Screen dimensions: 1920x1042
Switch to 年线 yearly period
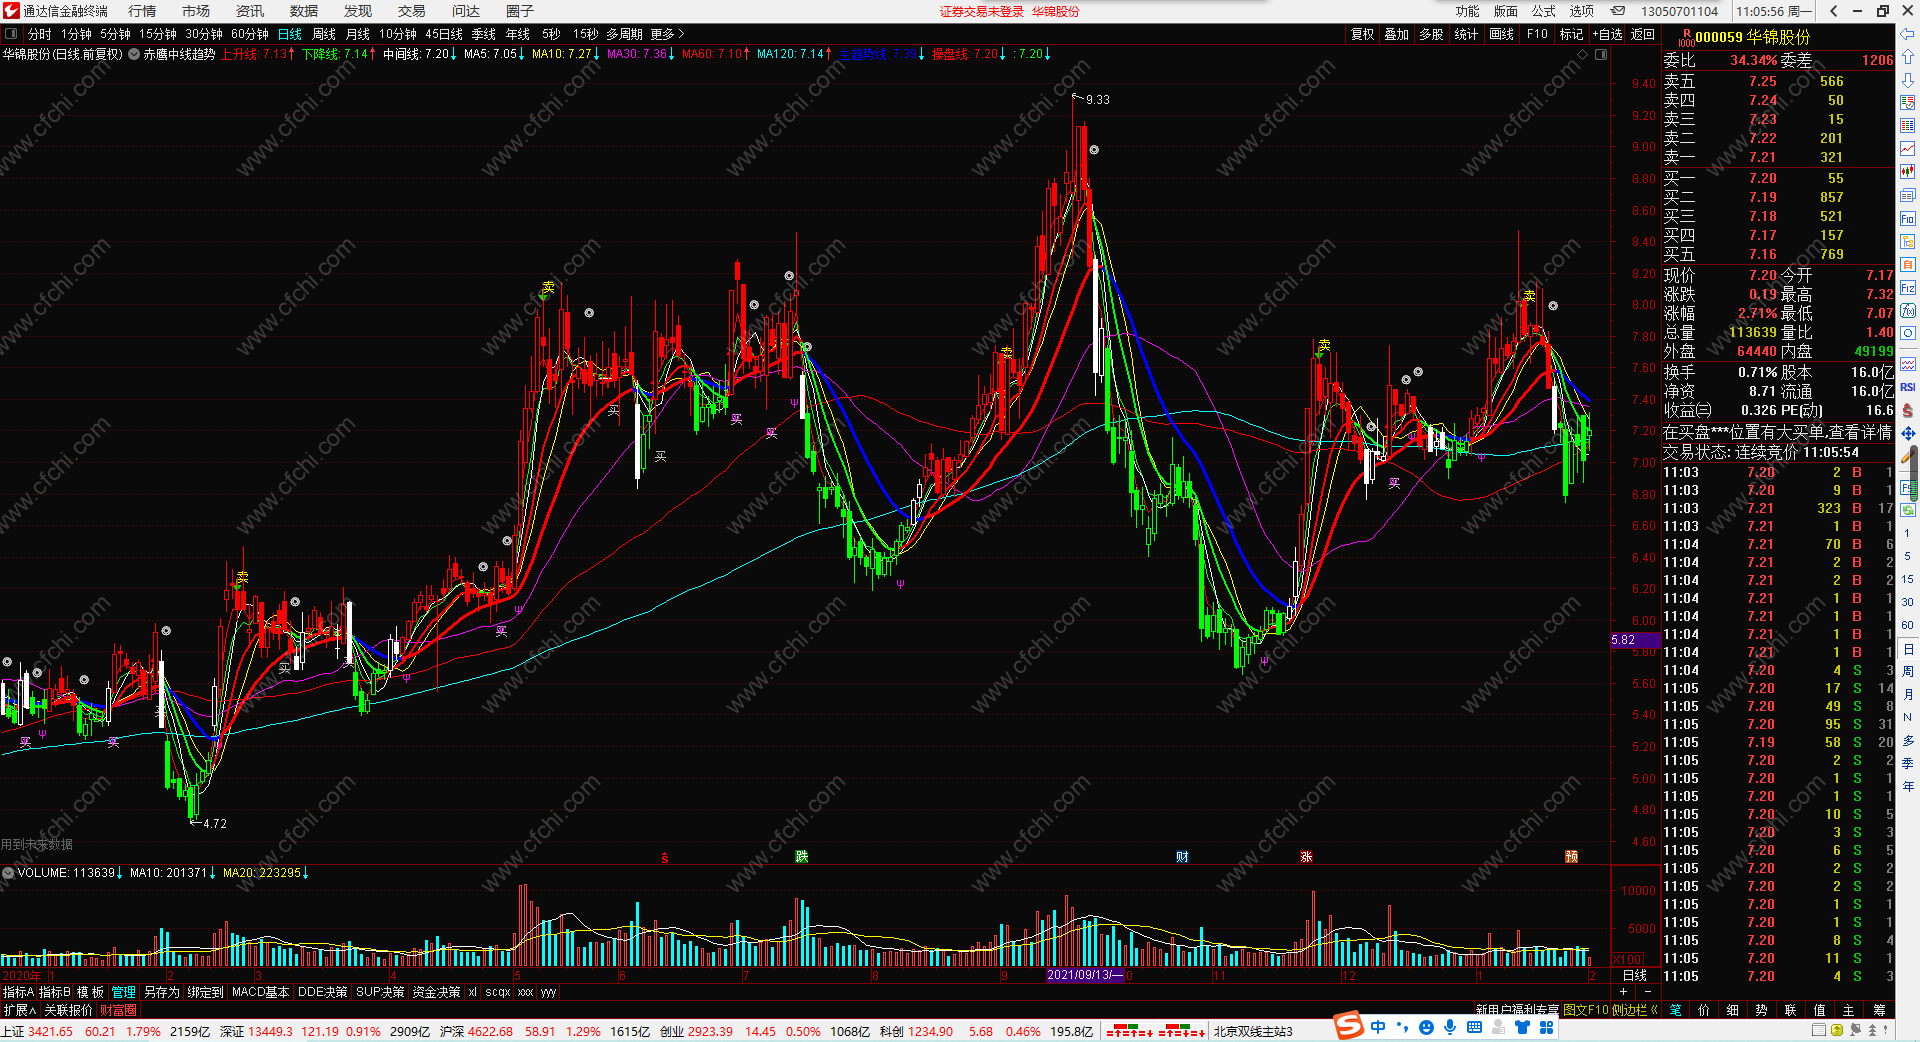click(x=518, y=34)
